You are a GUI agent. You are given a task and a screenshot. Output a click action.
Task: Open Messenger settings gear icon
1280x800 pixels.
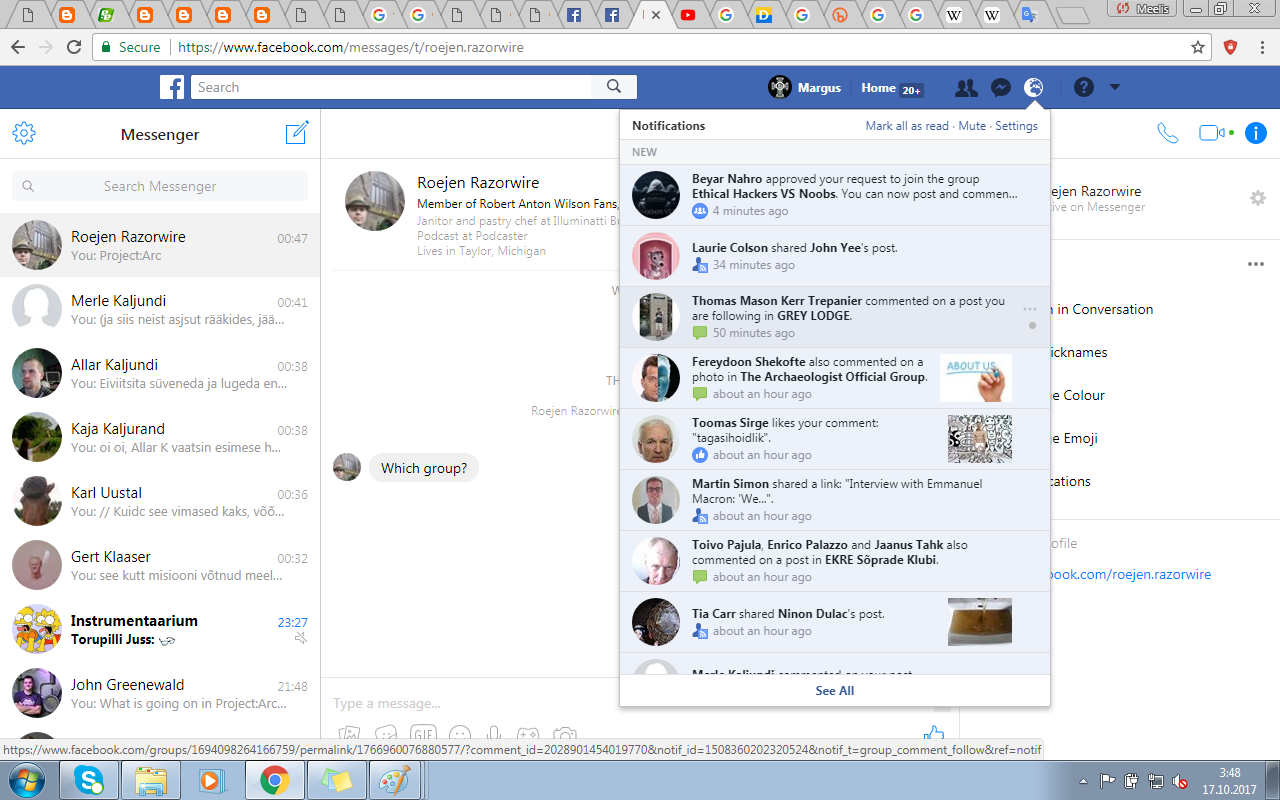click(24, 133)
